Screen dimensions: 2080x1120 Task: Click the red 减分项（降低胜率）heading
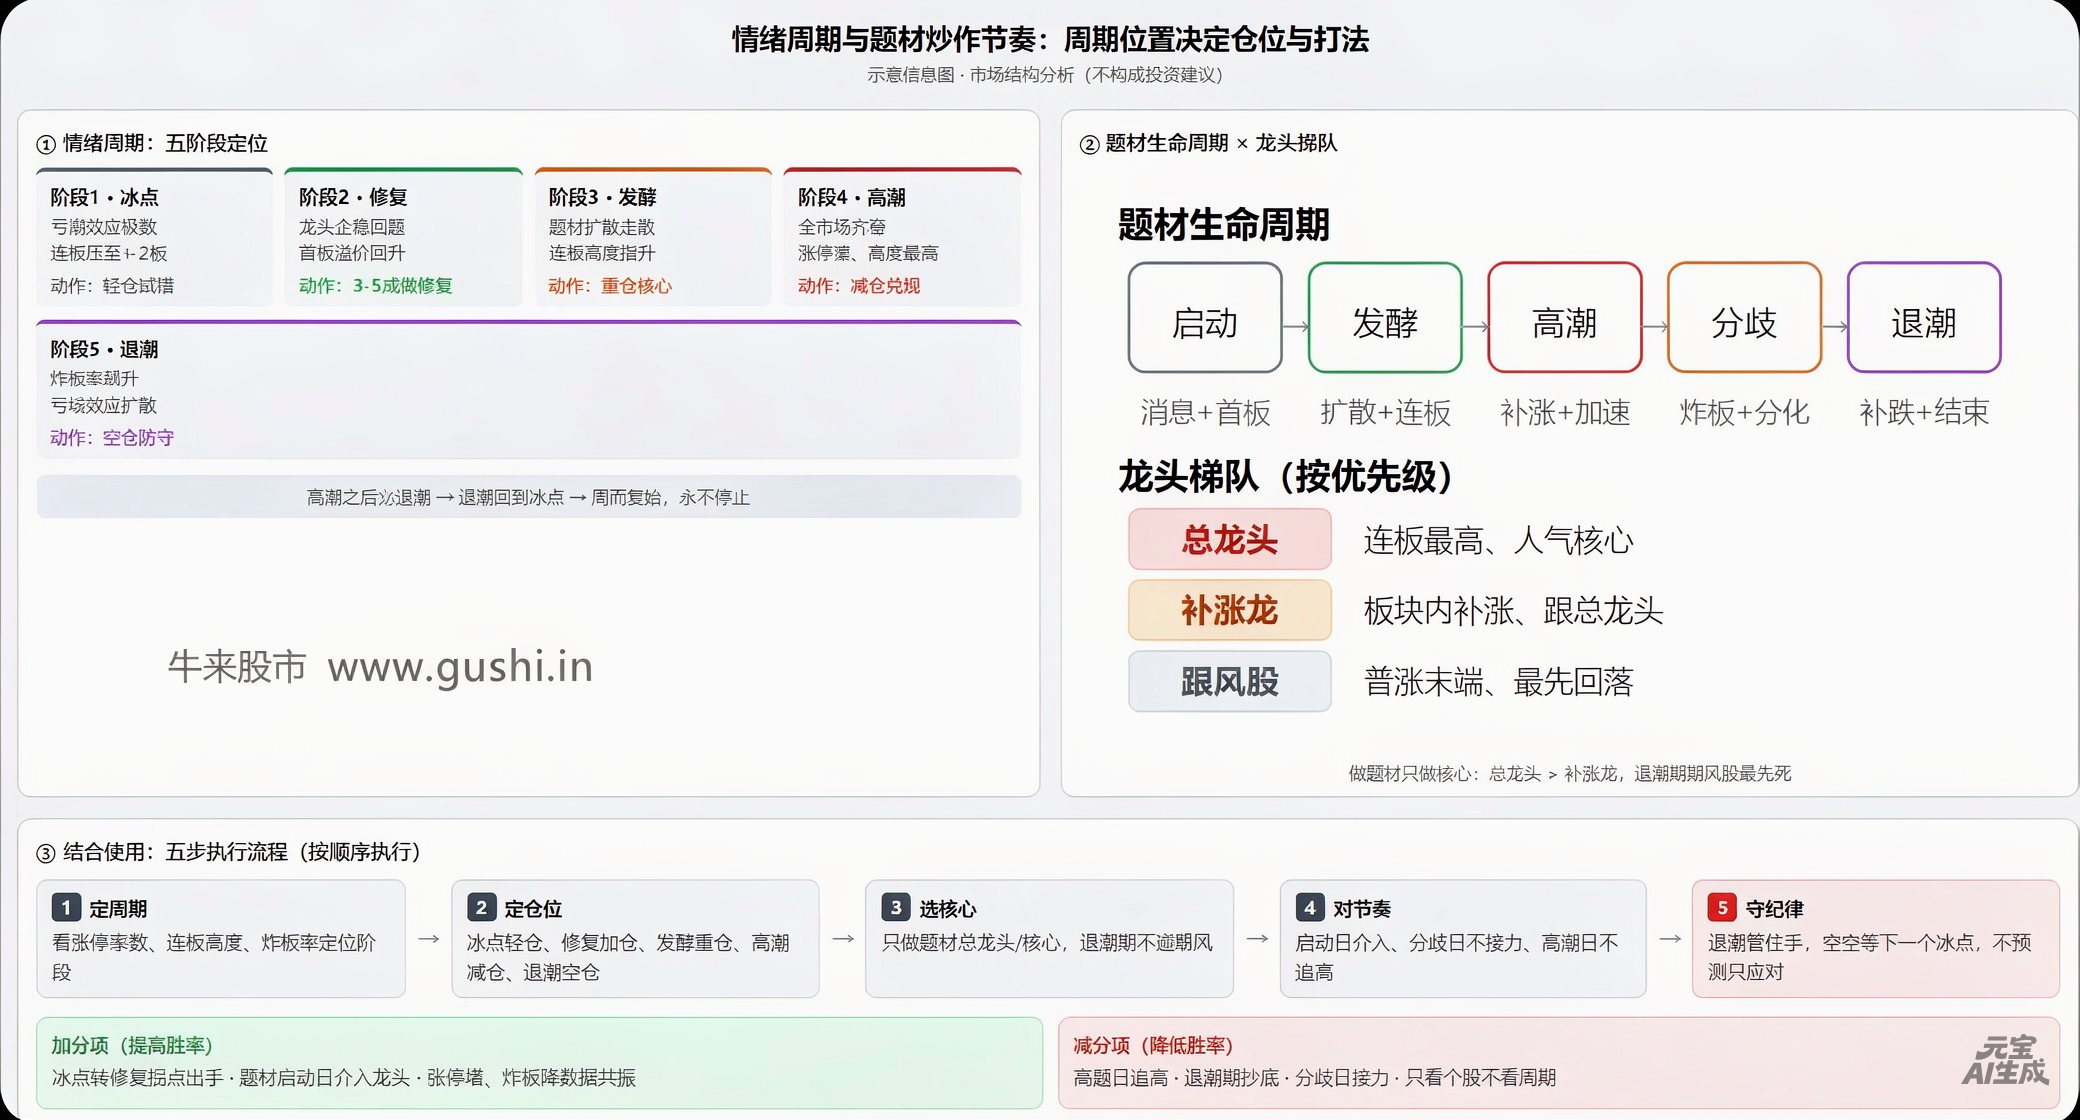[1154, 1046]
